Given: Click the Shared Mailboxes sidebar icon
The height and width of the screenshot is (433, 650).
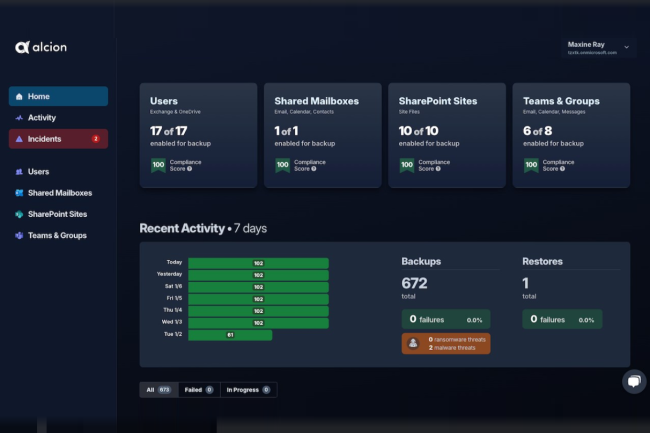Looking at the screenshot, I should point(18,193).
